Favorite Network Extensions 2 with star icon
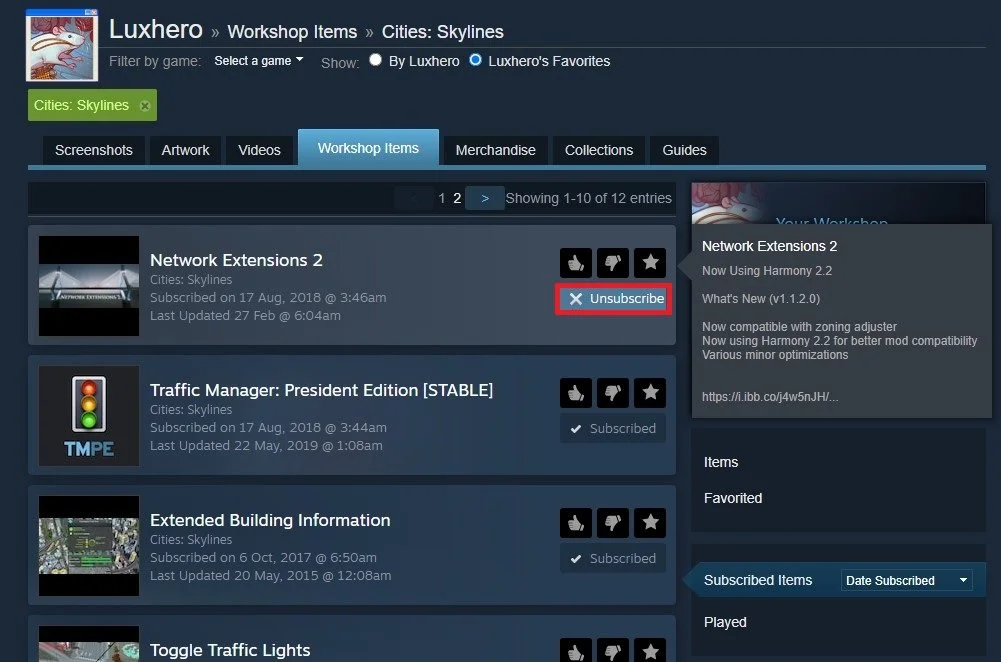1001x662 pixels. (x=650, y=262)
